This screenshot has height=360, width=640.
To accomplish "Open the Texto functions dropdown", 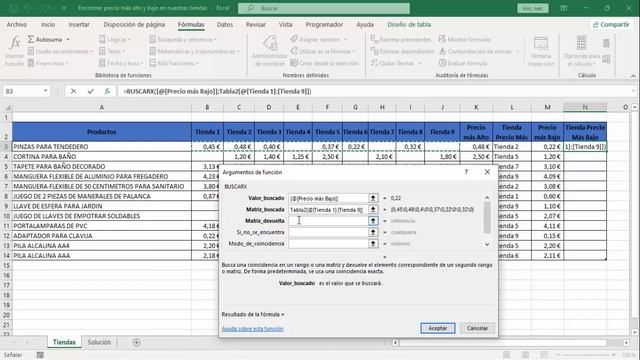I will click(x=112, y=51).
